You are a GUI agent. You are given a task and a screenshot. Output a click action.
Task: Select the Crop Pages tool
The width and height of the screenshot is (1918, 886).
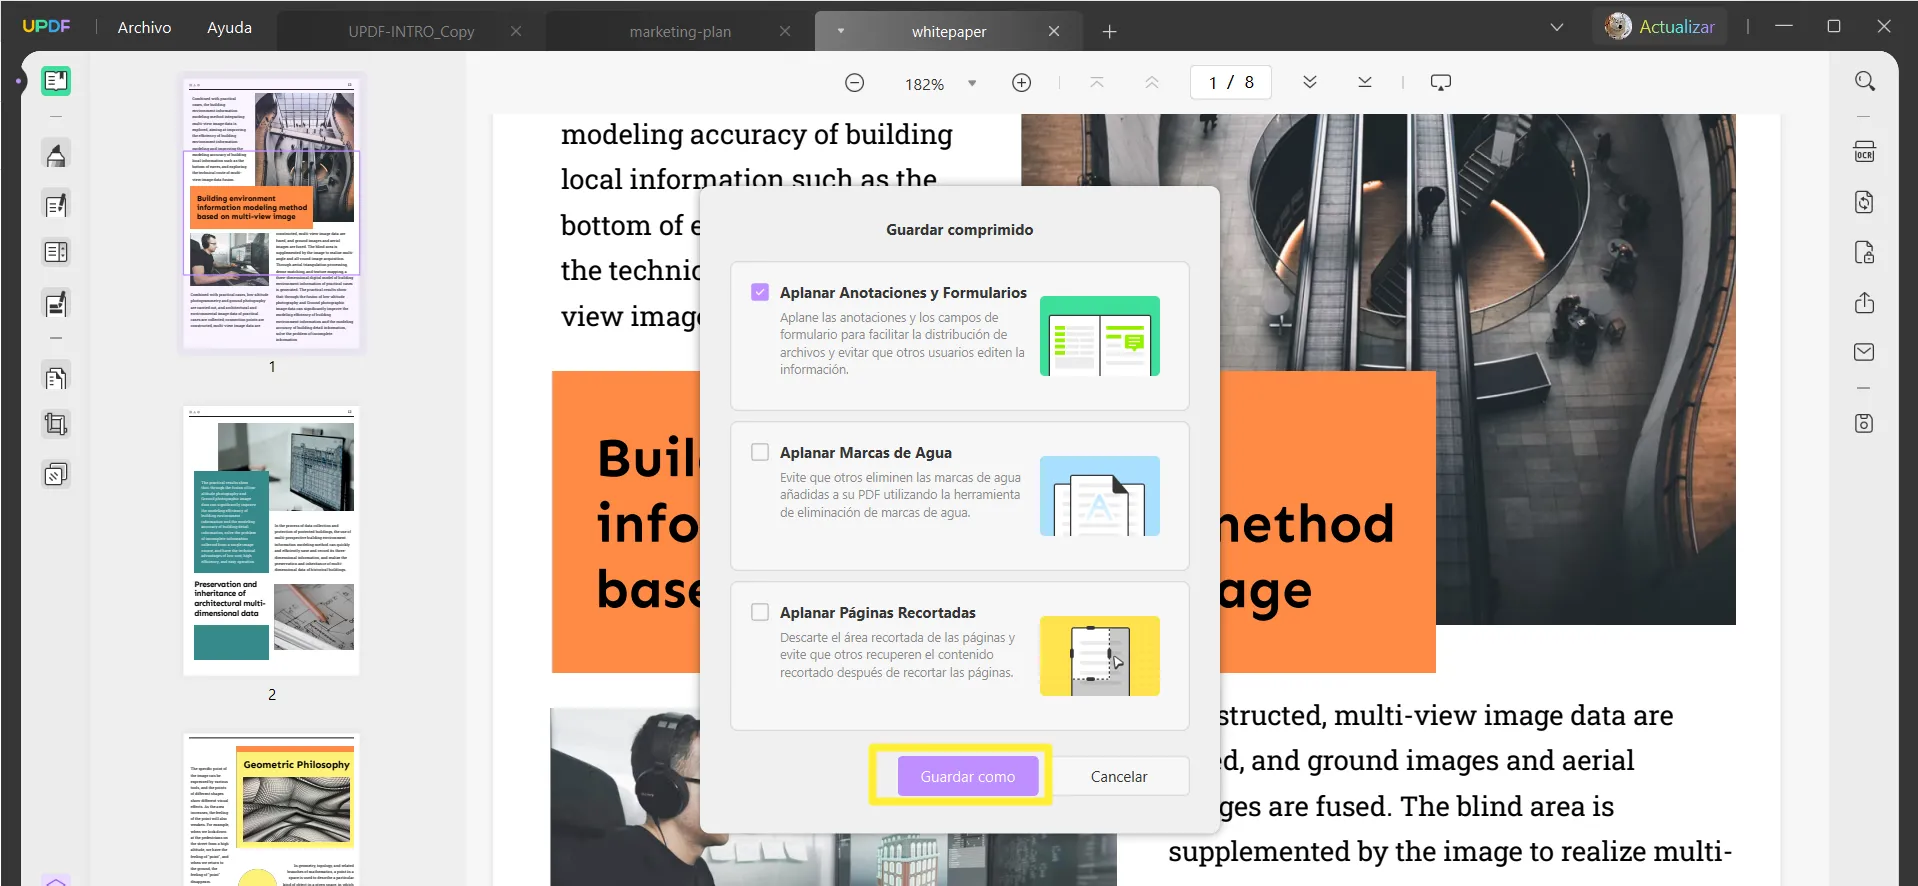pyautogui.click(x=56, y=425)
